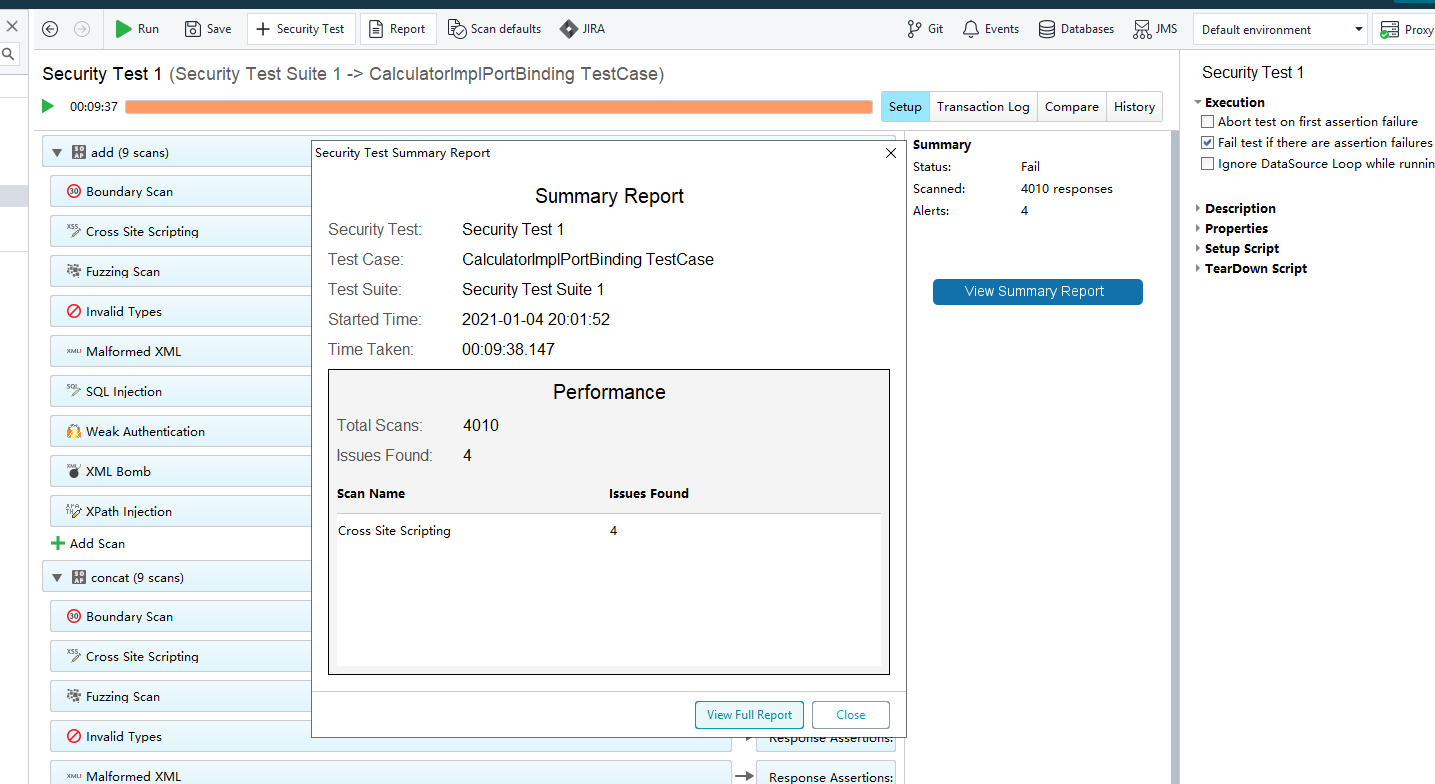Toggle Ignore DataSource Loop checkbox
1435x784 pixels.
pos(1208,164)
